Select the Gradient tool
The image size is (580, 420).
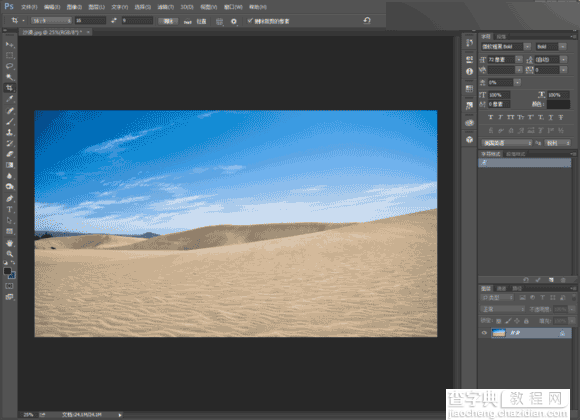point(9,165)
